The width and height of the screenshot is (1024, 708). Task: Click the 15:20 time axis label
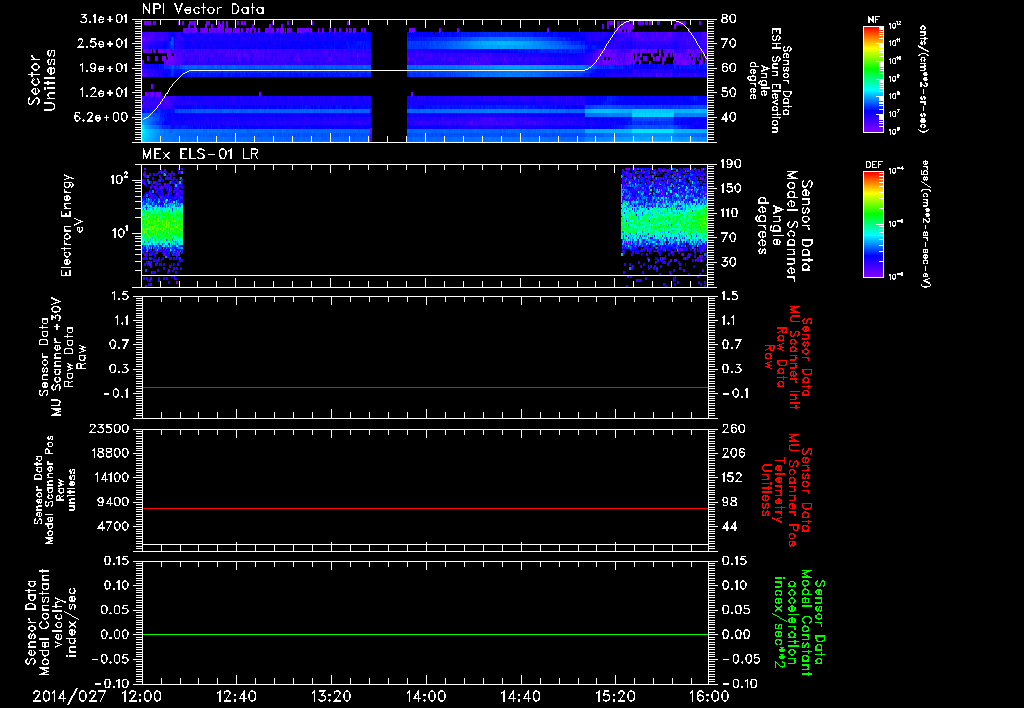coord(615,696)
